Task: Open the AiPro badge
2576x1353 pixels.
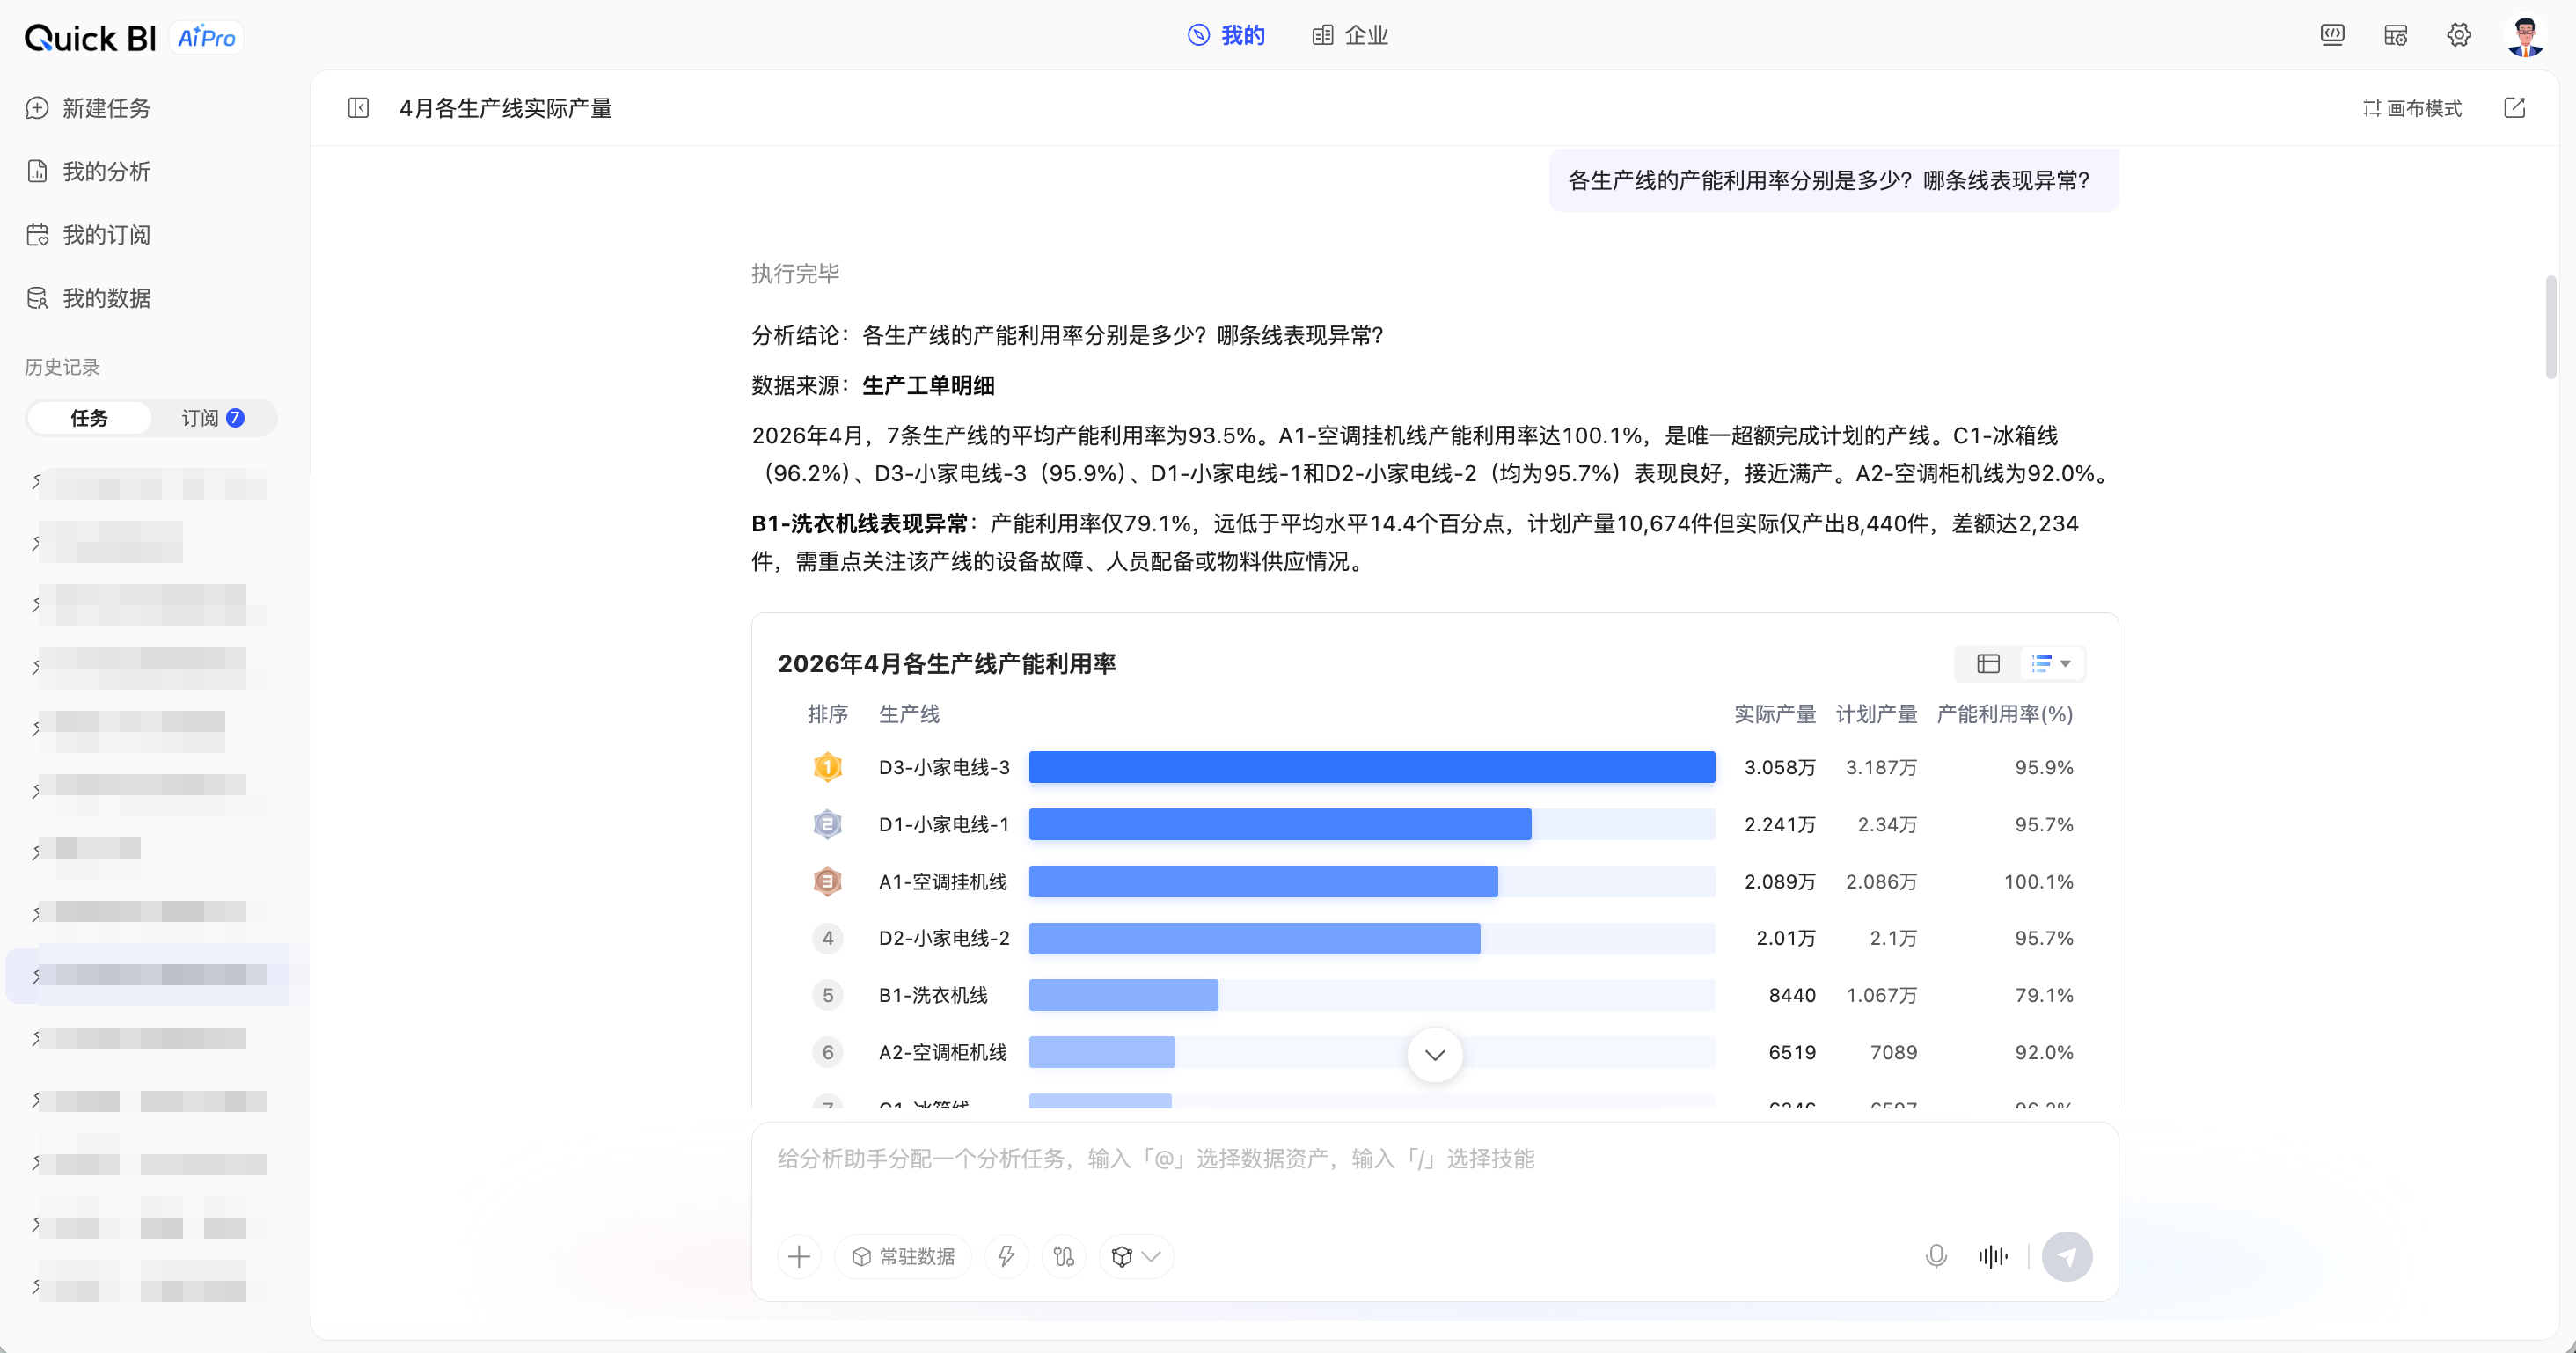Action: click(206, 37)
